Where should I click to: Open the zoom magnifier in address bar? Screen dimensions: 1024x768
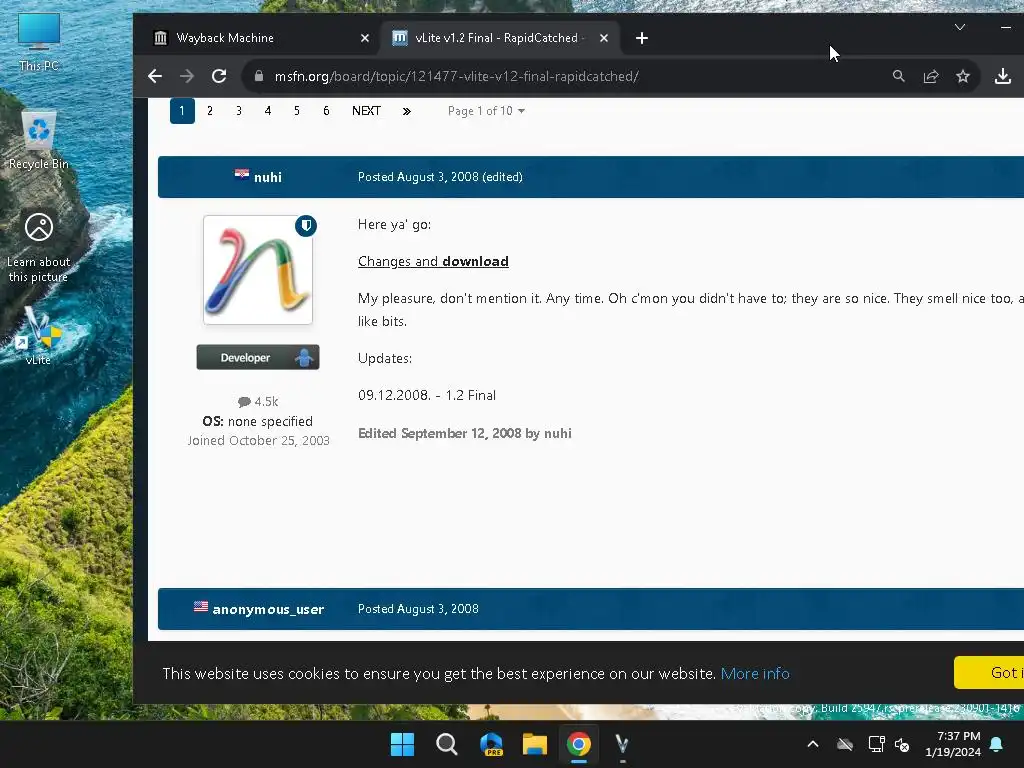point(899,76)
